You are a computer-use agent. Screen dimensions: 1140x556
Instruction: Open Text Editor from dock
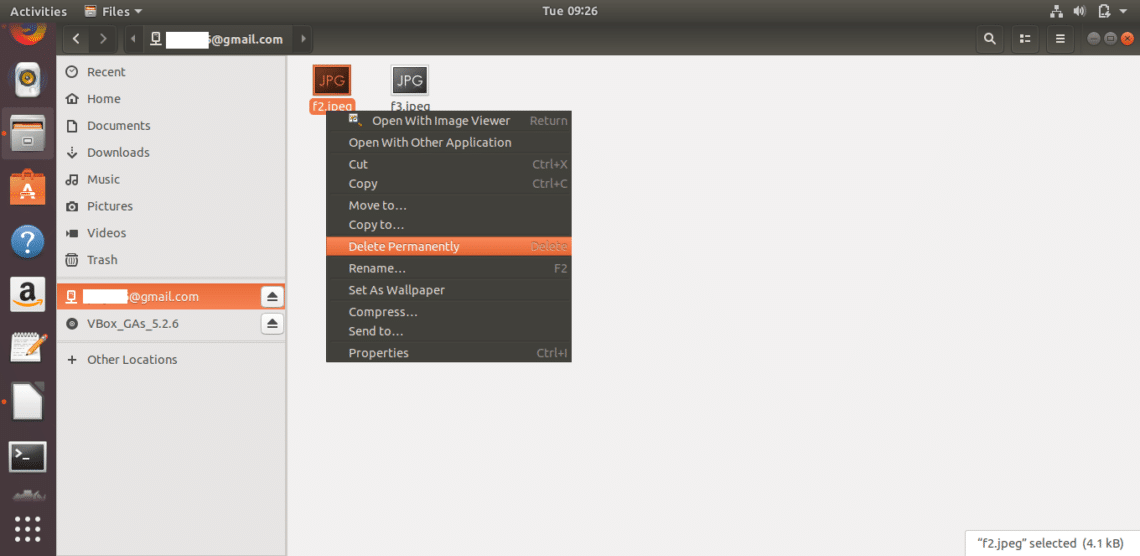[28, 348]
